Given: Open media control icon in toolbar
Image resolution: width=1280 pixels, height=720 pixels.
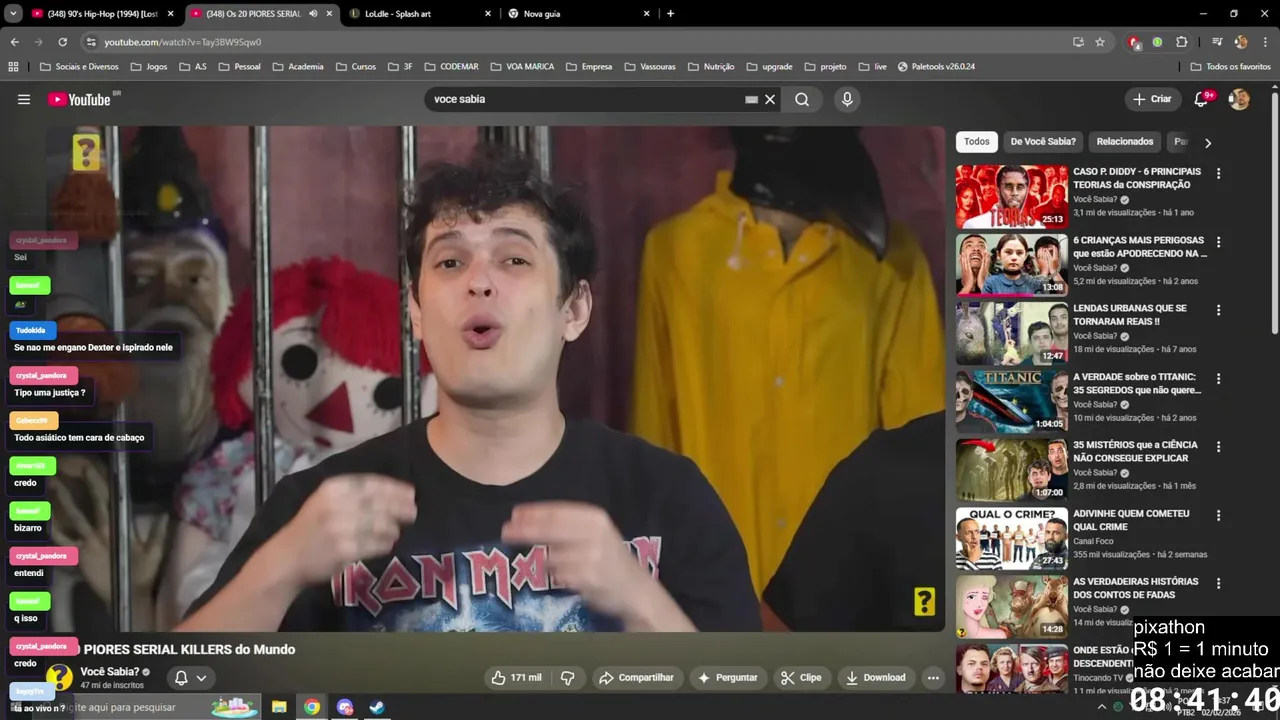Looking at the screenshot, I should 1217,42.
